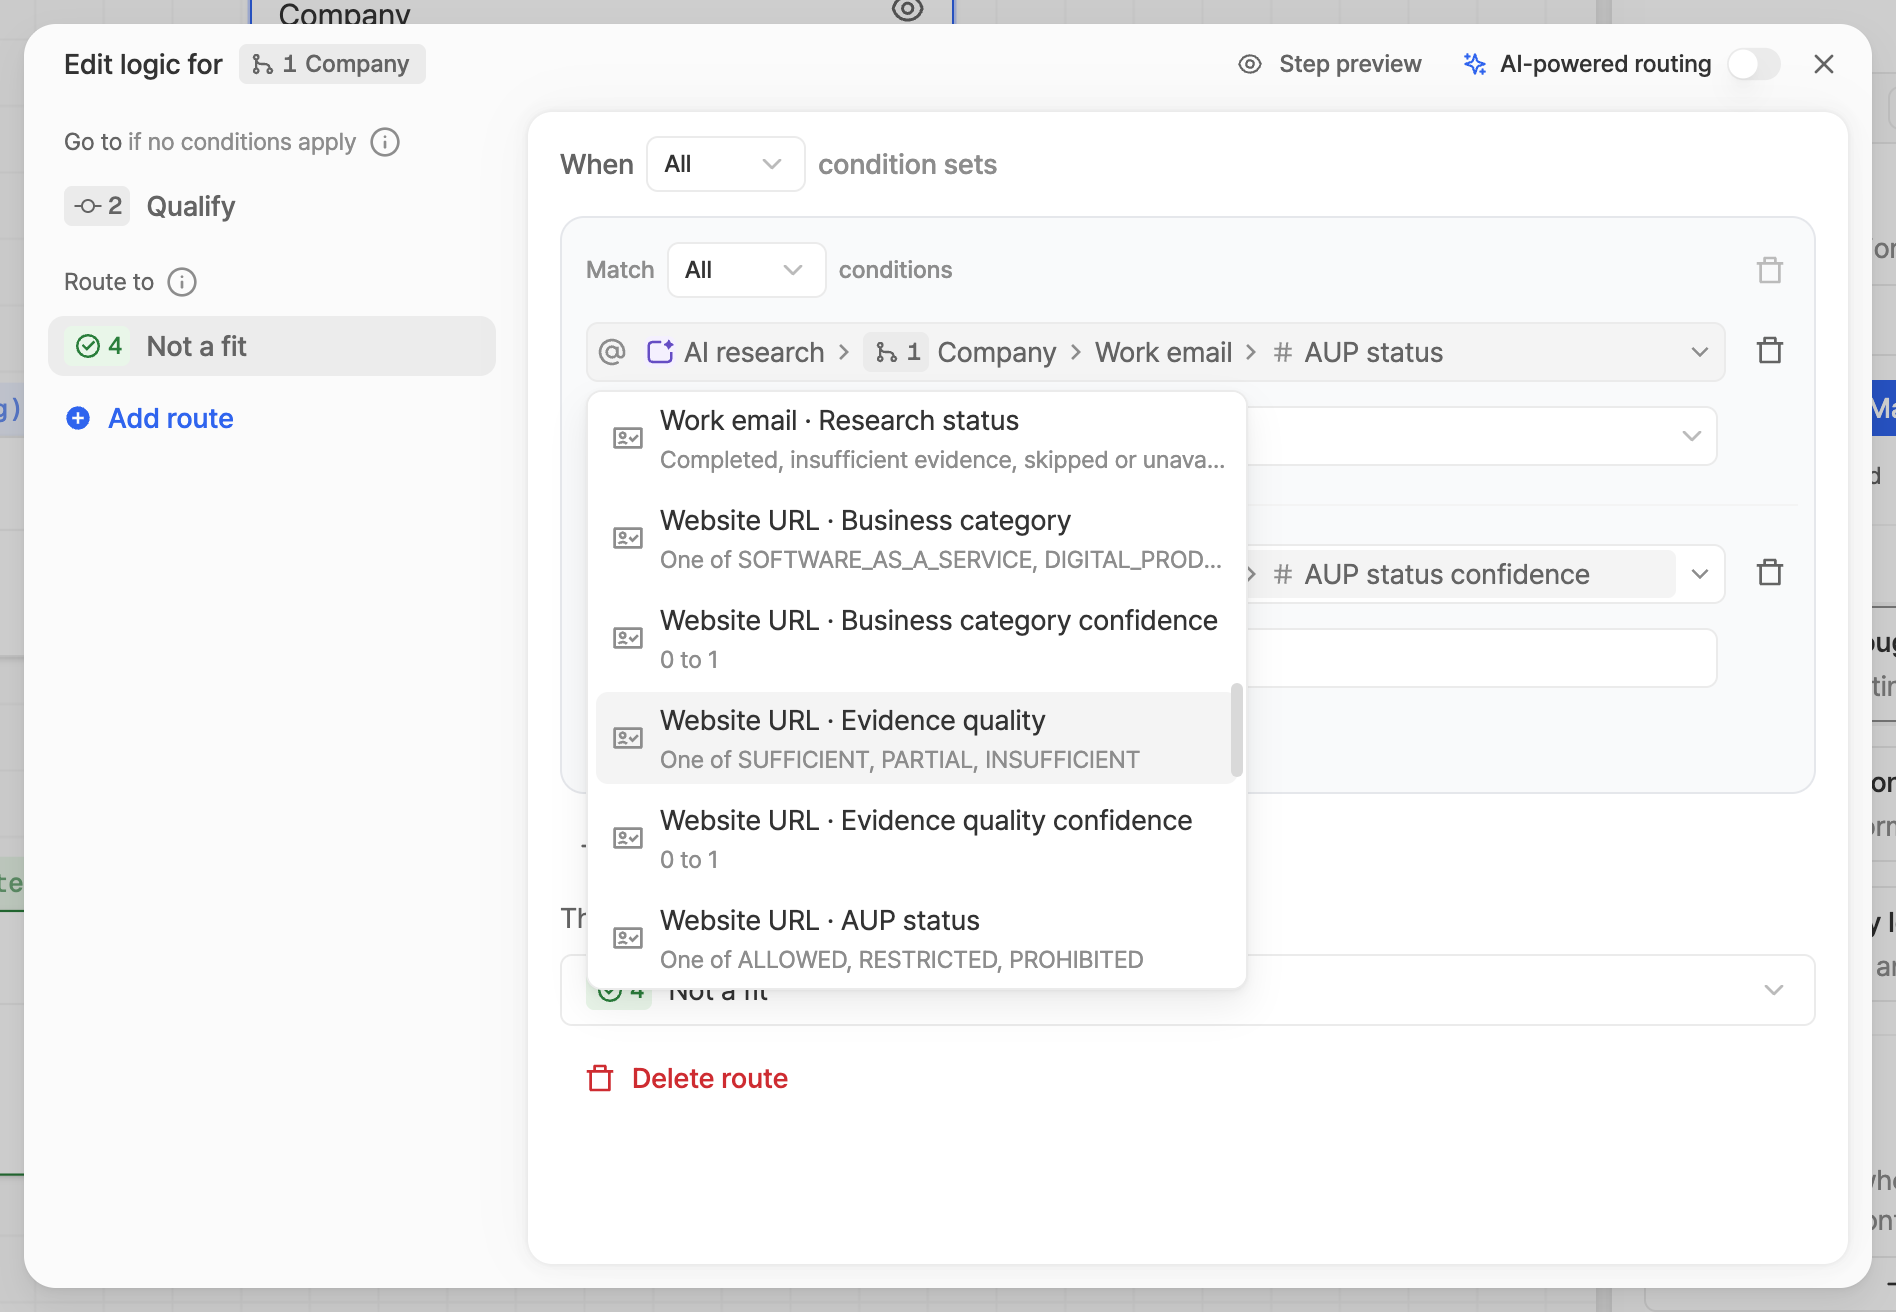Click the AI research breadcrumb icon
Viewport: 1896px width, 1312px height.
click(660, 352)
